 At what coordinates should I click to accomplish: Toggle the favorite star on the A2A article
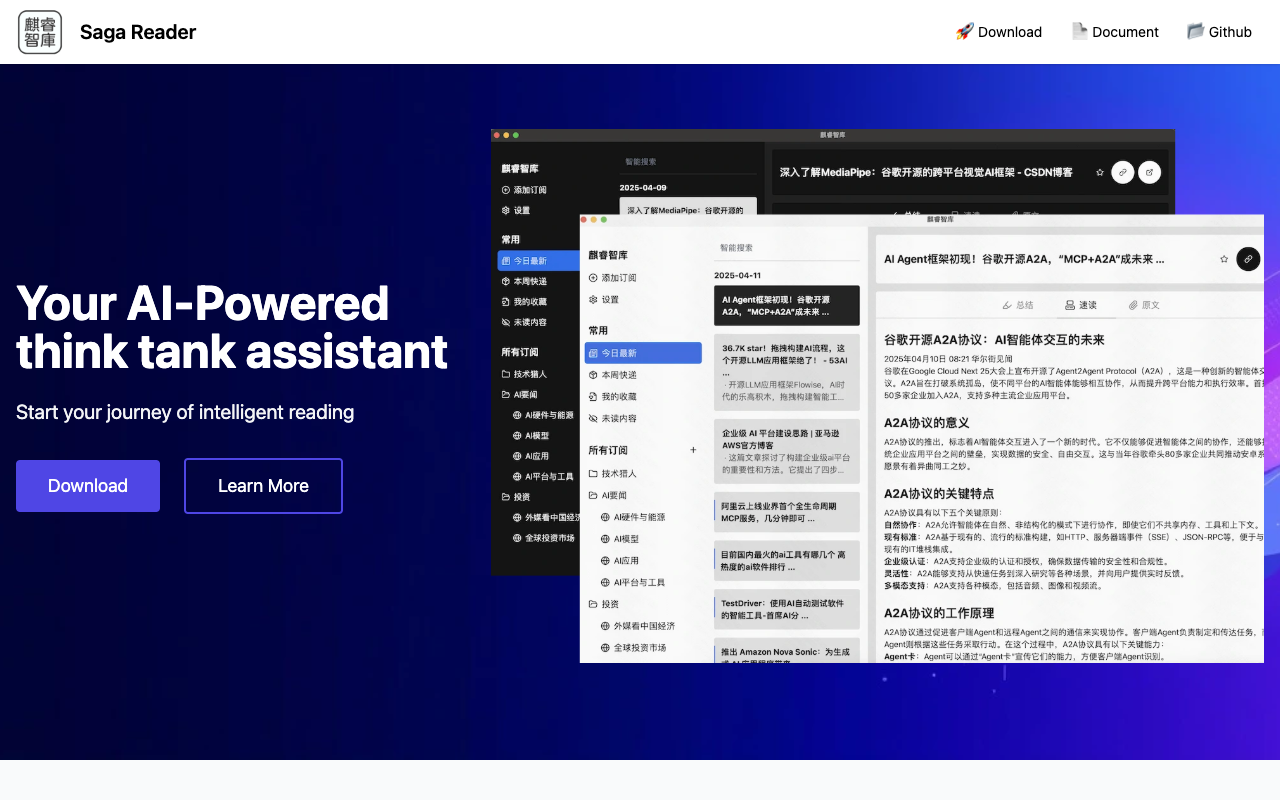(1223, 259)
